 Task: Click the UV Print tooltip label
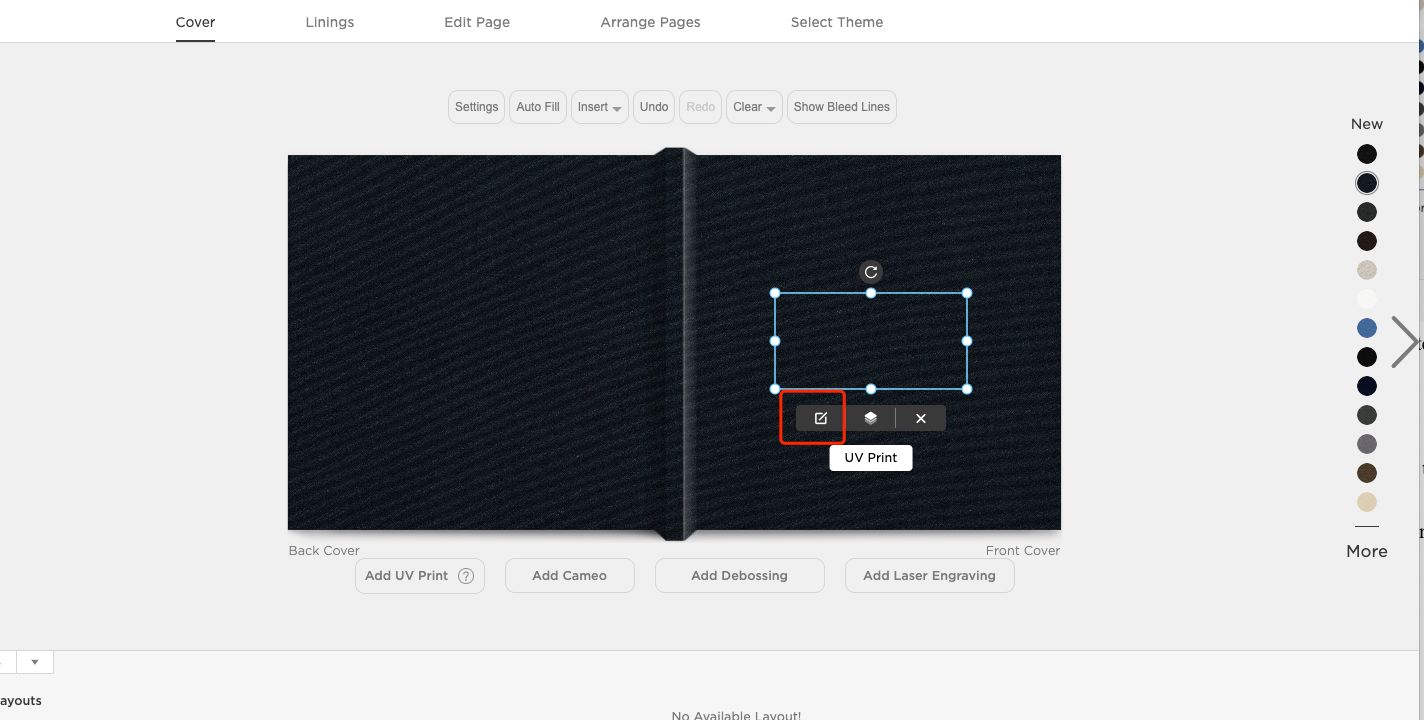[871, 458]
